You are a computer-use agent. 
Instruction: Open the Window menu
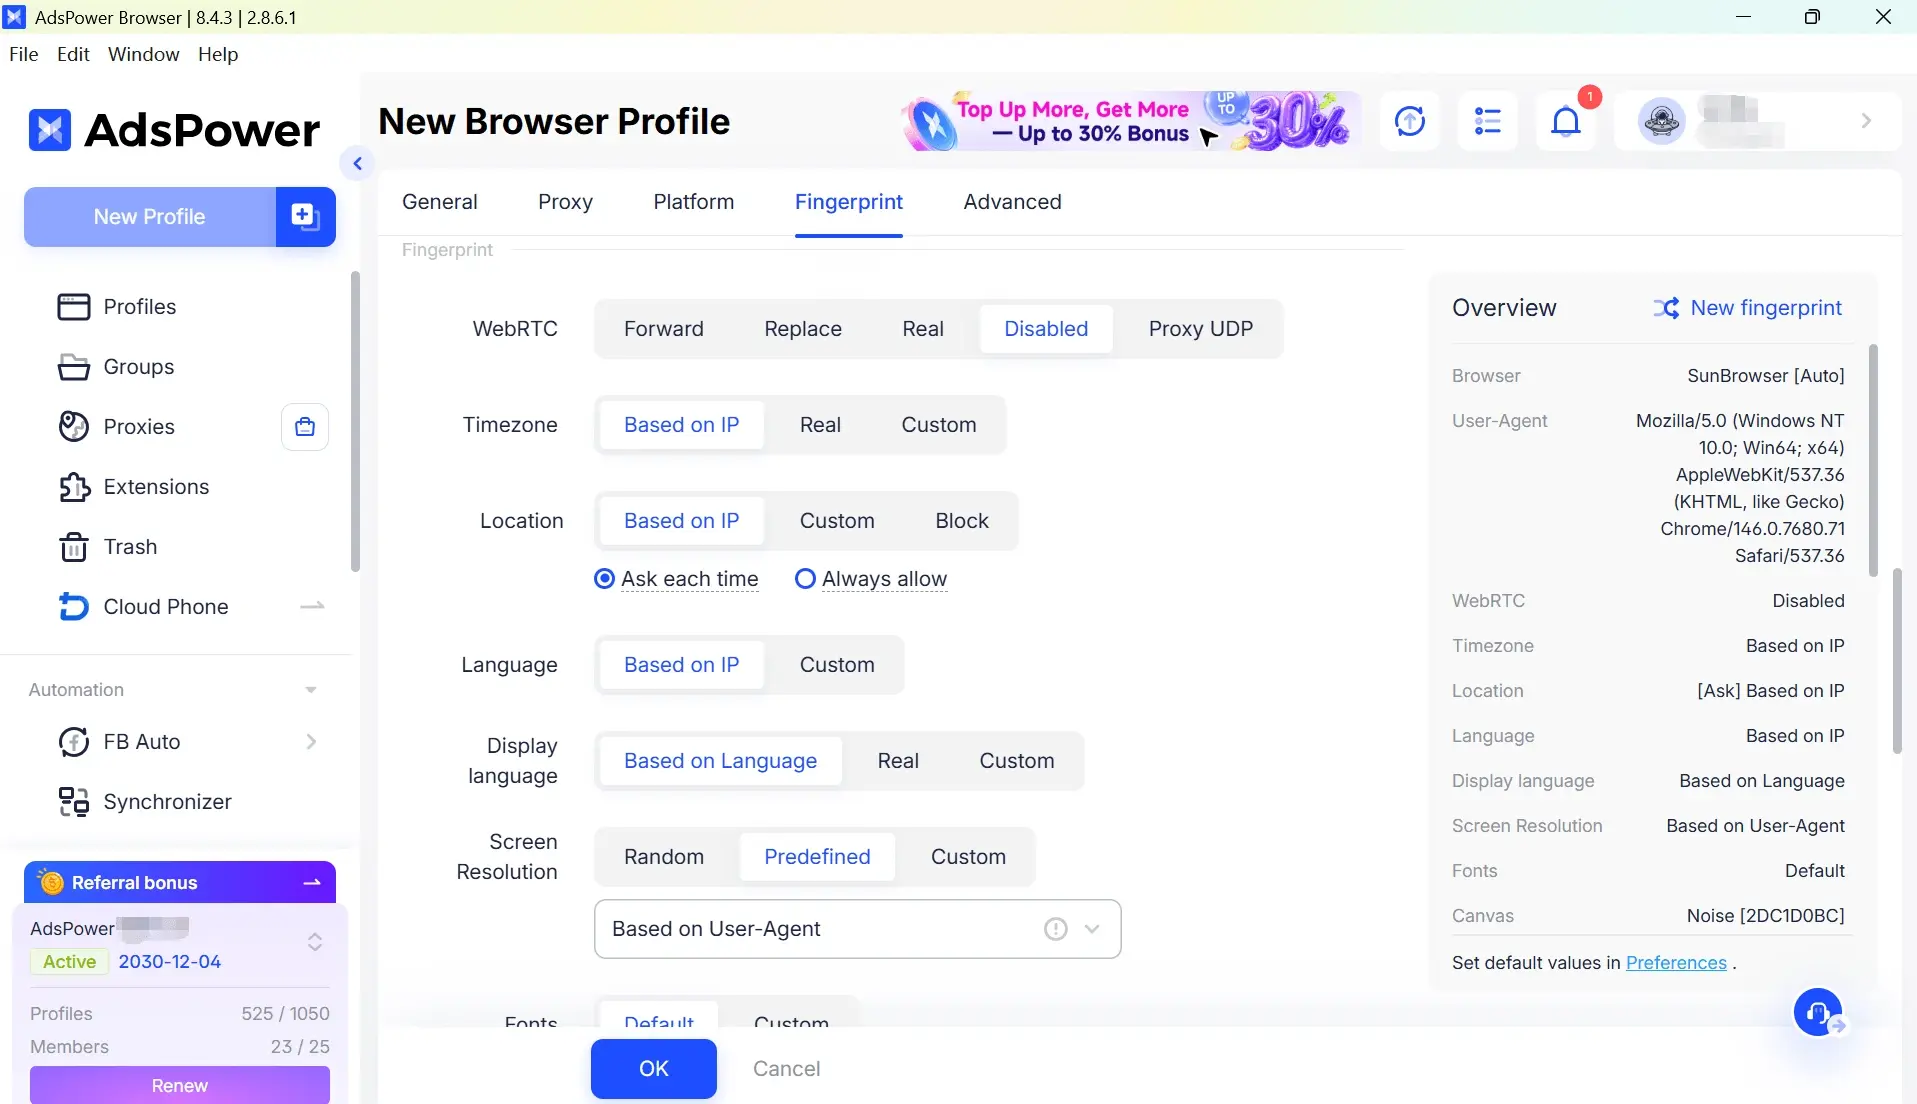point(143,54)
